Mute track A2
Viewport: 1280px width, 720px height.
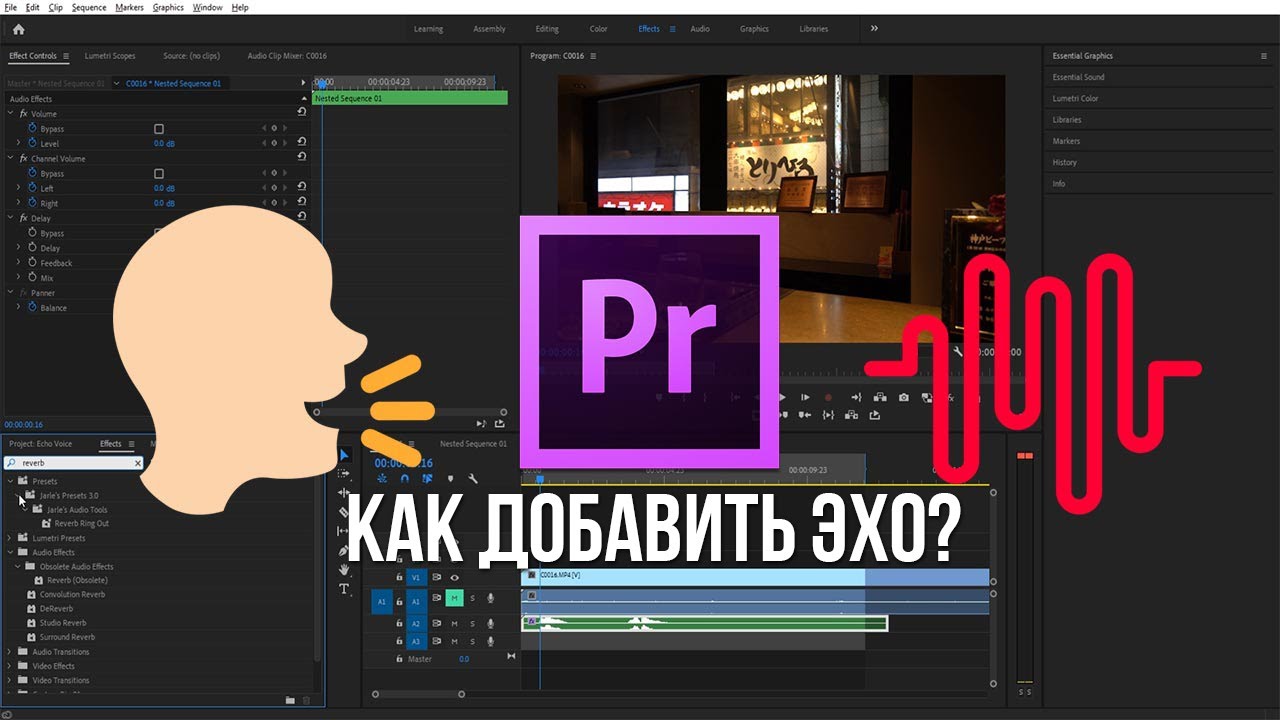(x=454, y=624)
